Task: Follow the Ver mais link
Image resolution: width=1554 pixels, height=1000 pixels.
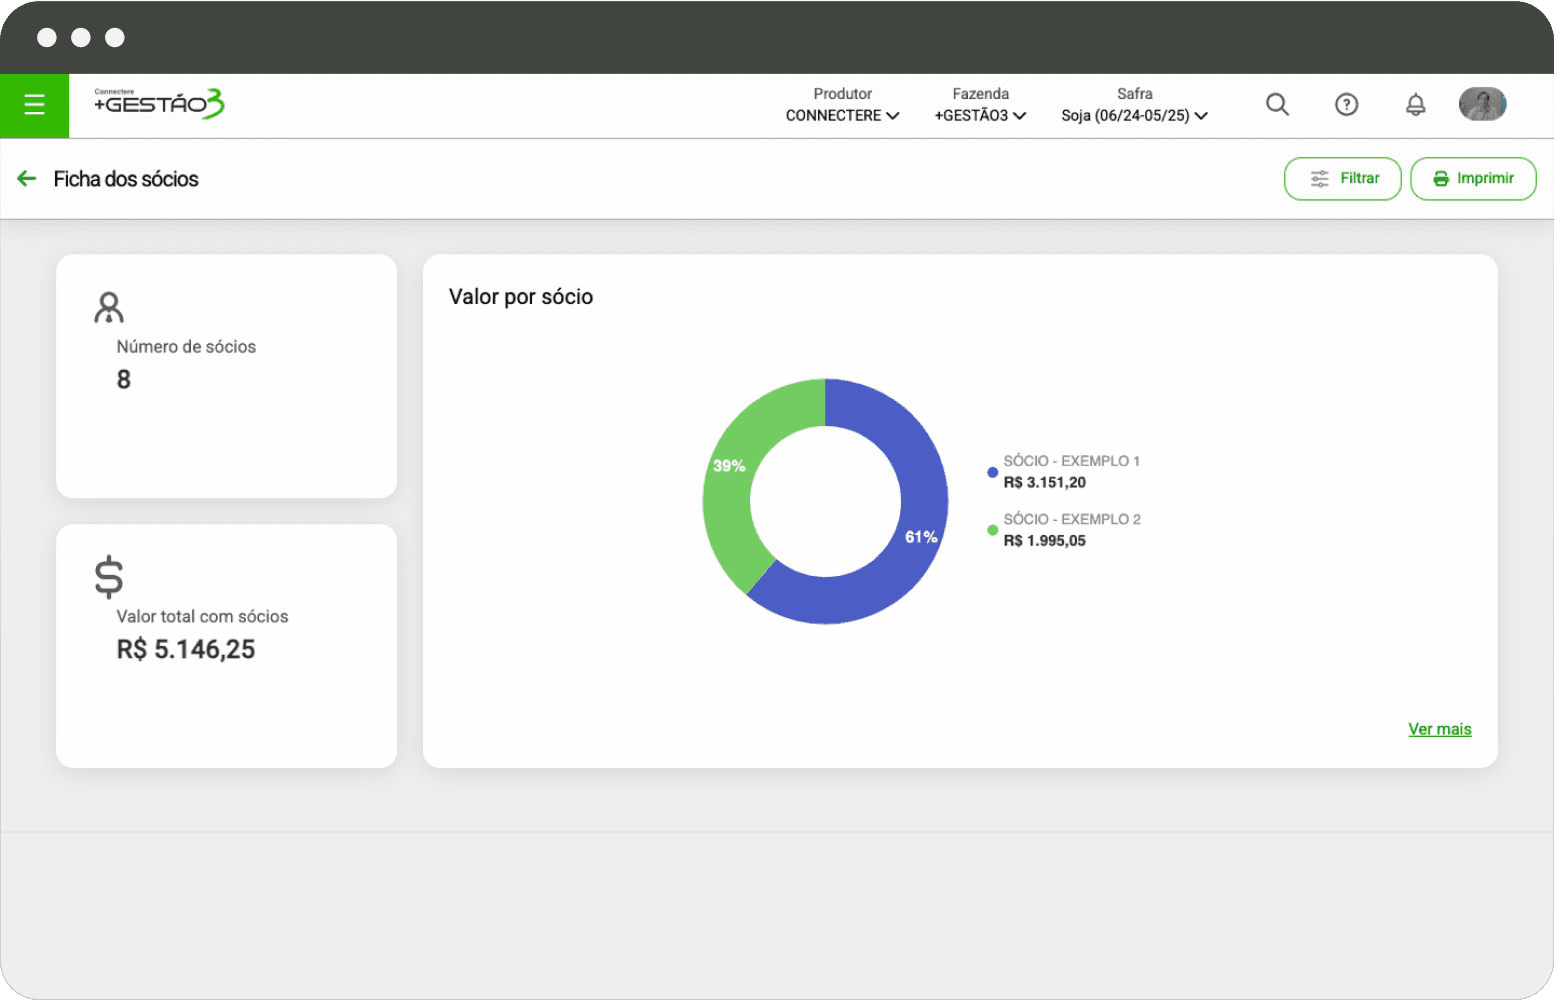Action: [1439, 729]
